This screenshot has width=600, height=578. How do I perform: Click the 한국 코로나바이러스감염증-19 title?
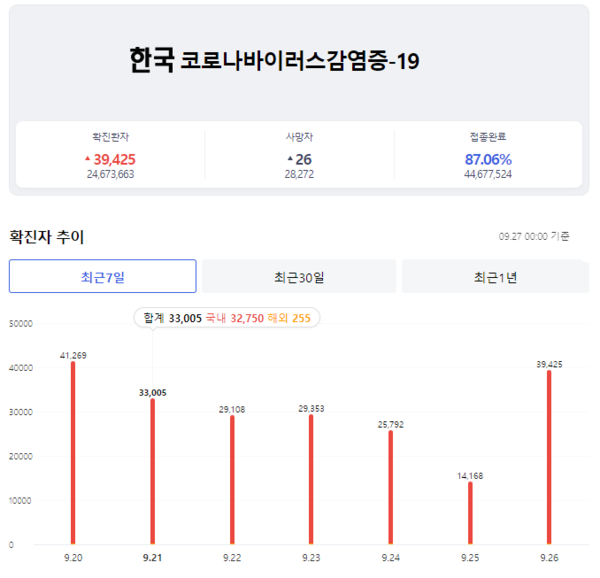pyautogui.click(x=274, y=60)
